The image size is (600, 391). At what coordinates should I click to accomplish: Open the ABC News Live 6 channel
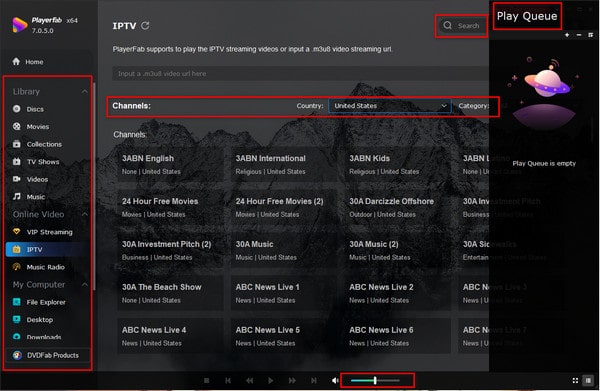[x=397, y=336]
